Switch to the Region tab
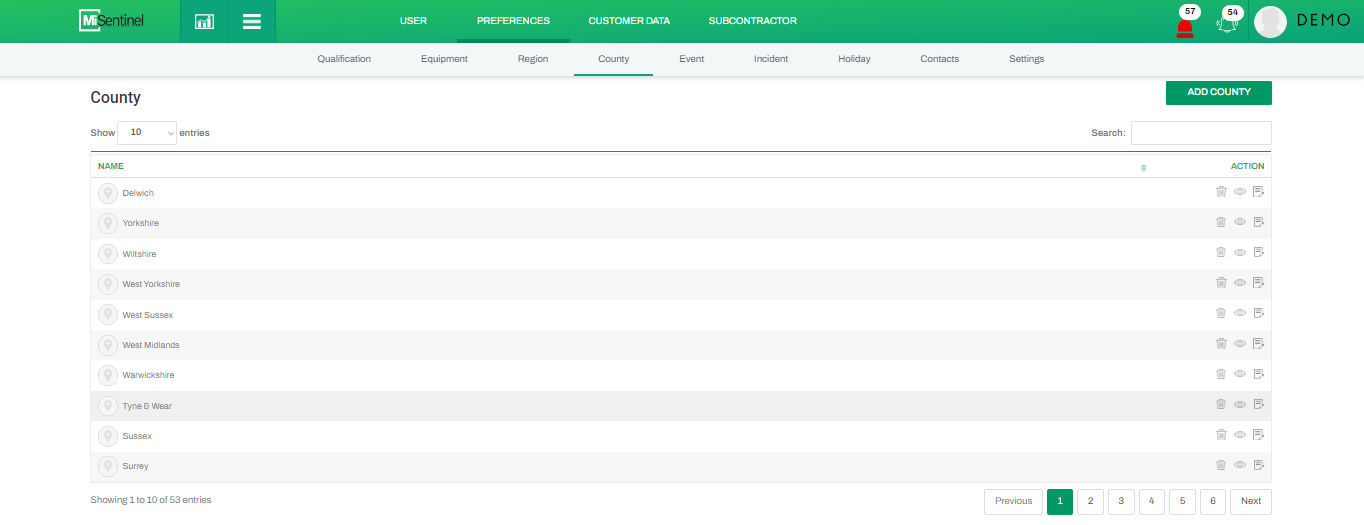This screenshot has width=1364, height=525. pyautogui.click(x=532, y=59)
